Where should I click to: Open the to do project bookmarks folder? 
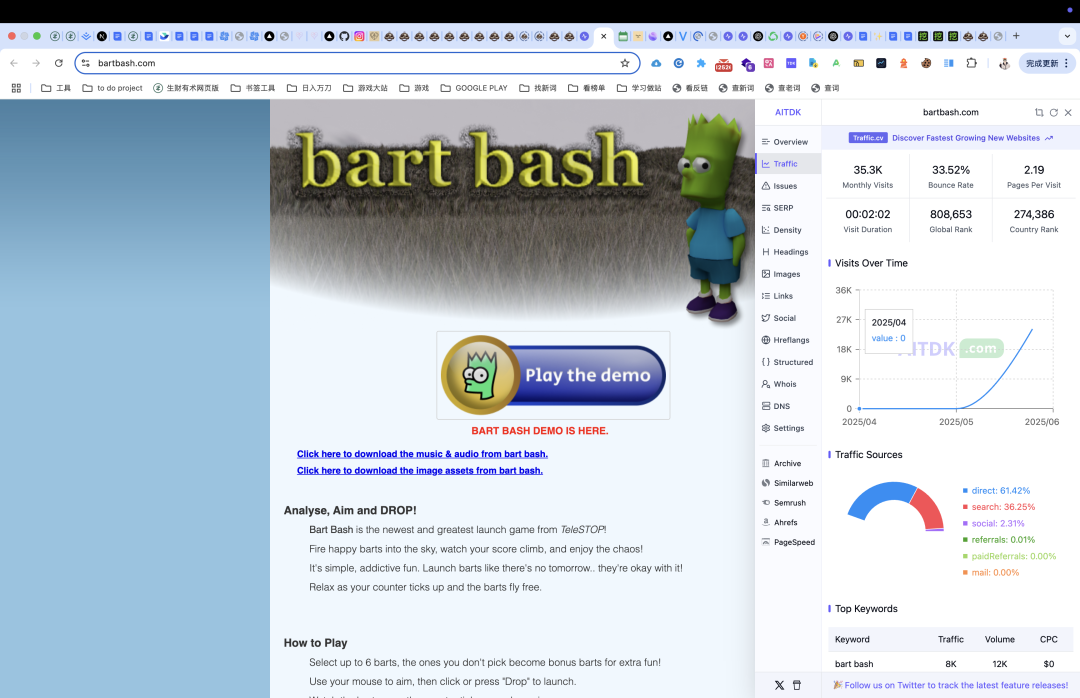[112, 88]
